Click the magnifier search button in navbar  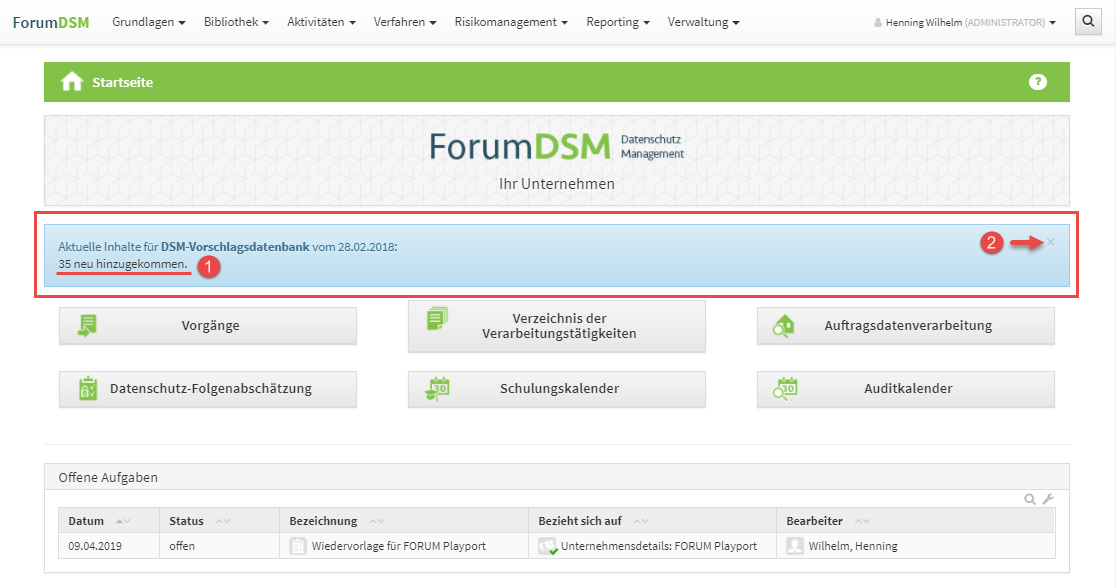pyautogui.click(x=1088, y=21)
